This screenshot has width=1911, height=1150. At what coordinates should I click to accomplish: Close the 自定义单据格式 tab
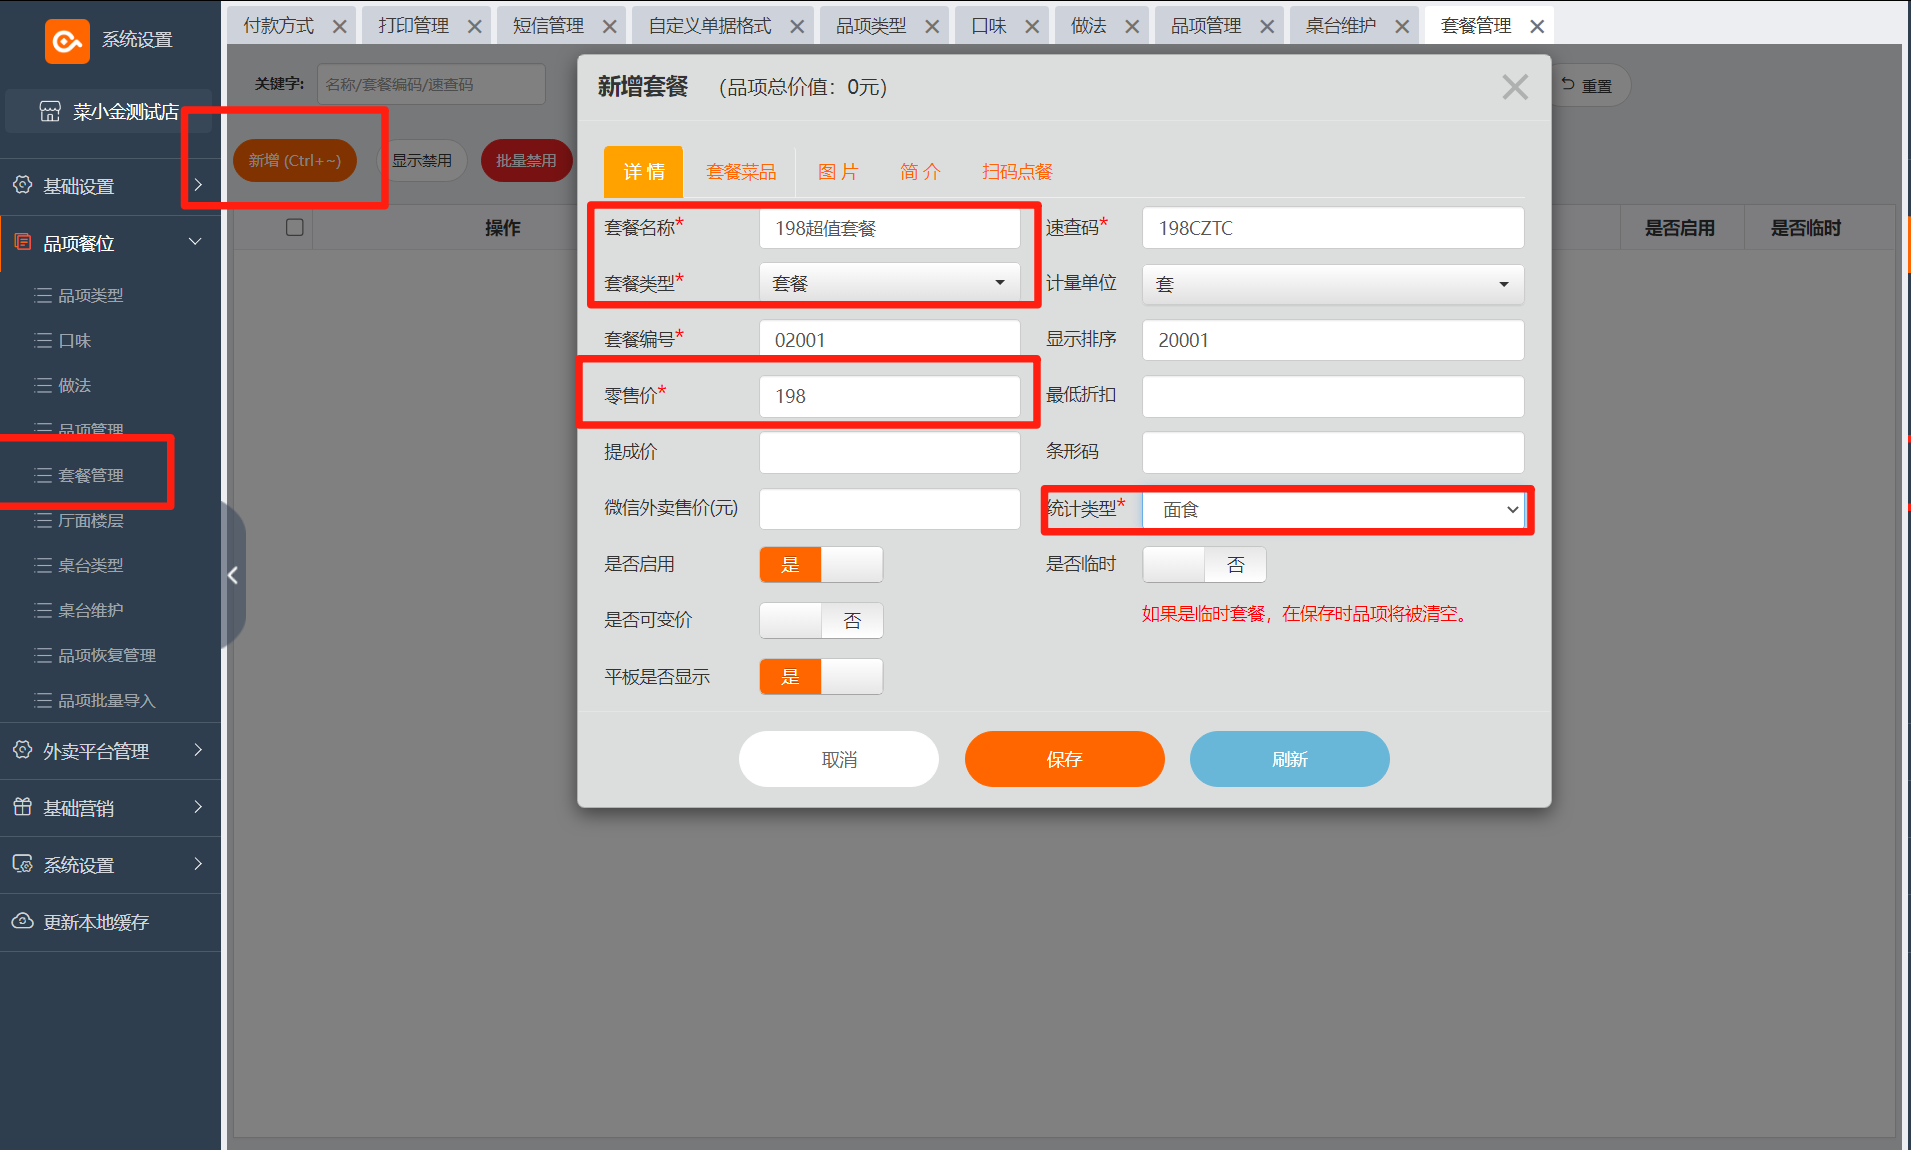pos(797,27)
